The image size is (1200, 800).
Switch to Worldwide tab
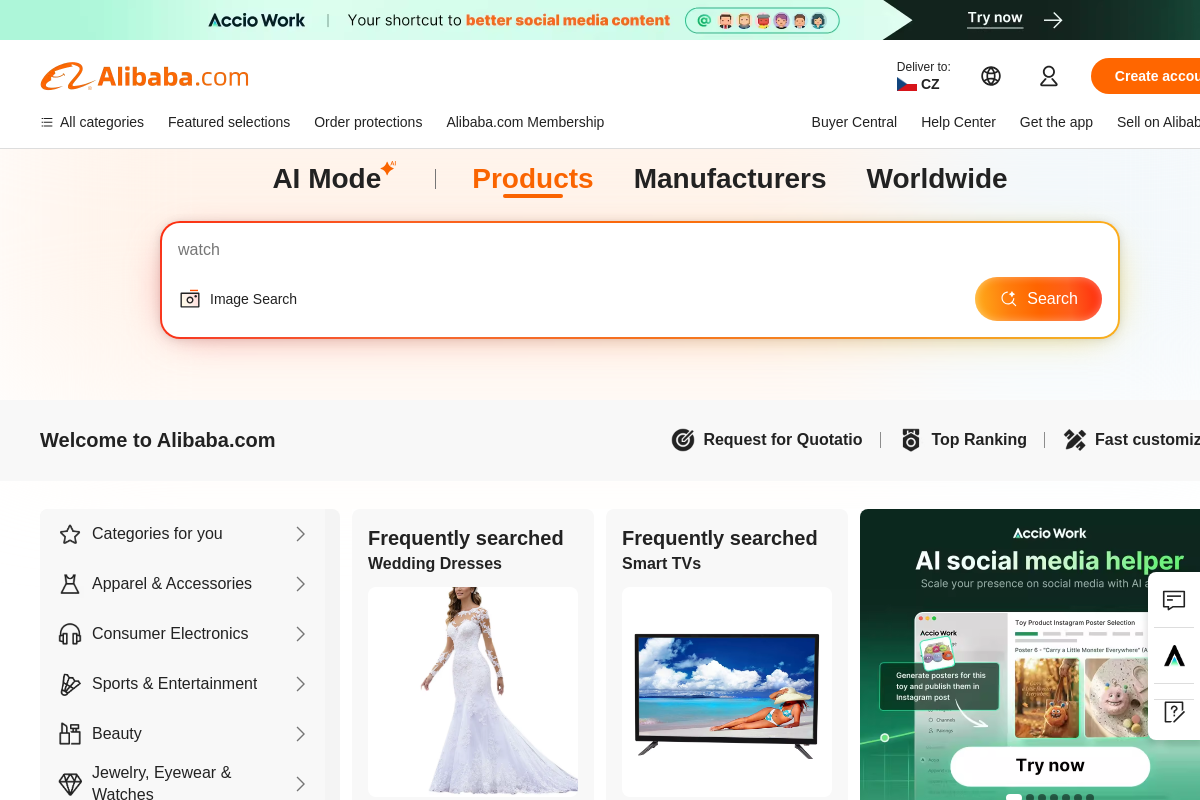(937, 178)
